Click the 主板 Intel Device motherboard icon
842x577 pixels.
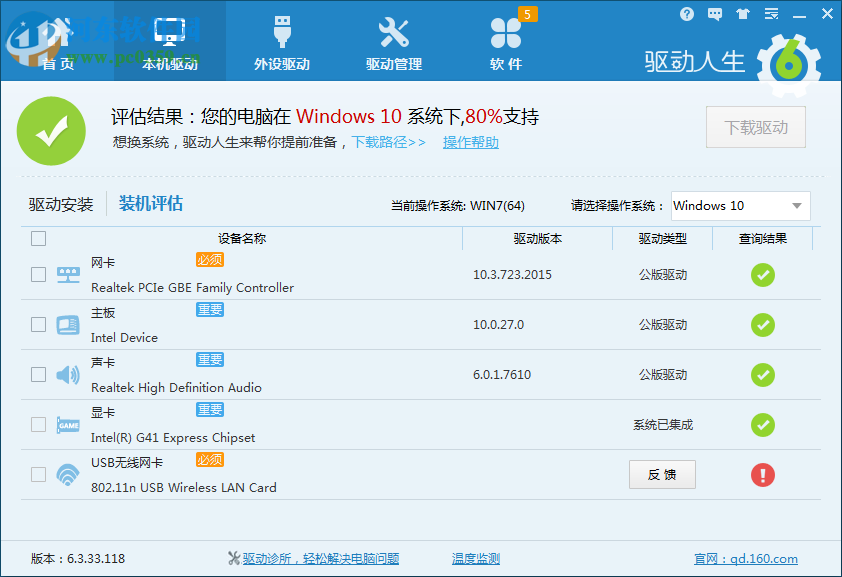click(67, 324)
